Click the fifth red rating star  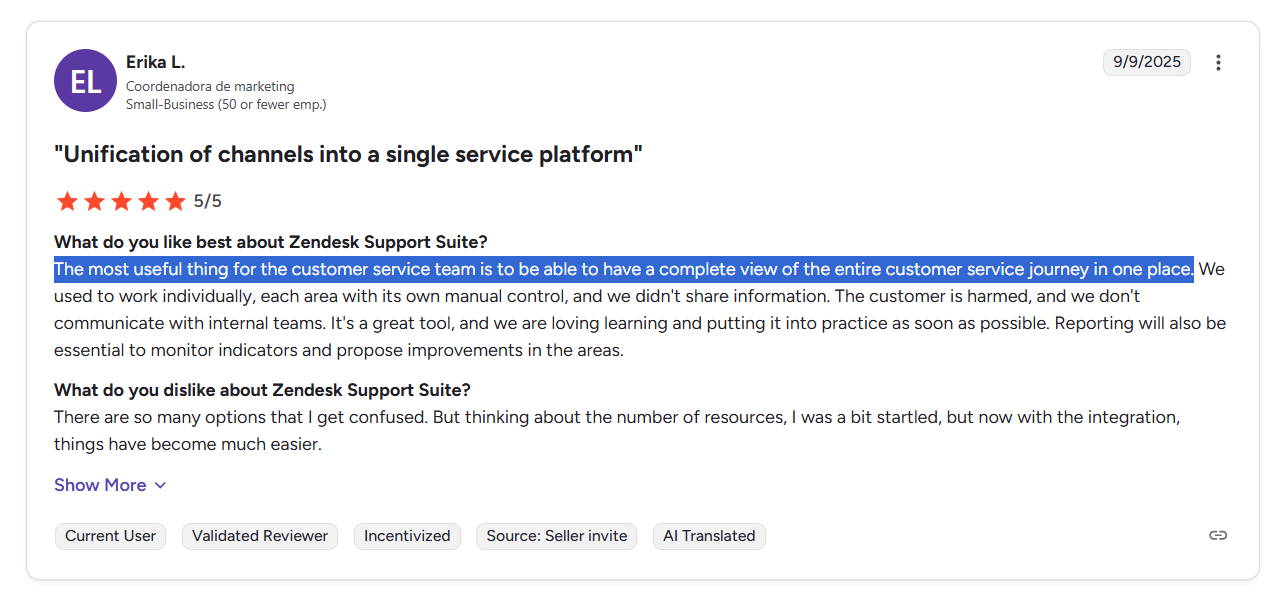point(175,201)
